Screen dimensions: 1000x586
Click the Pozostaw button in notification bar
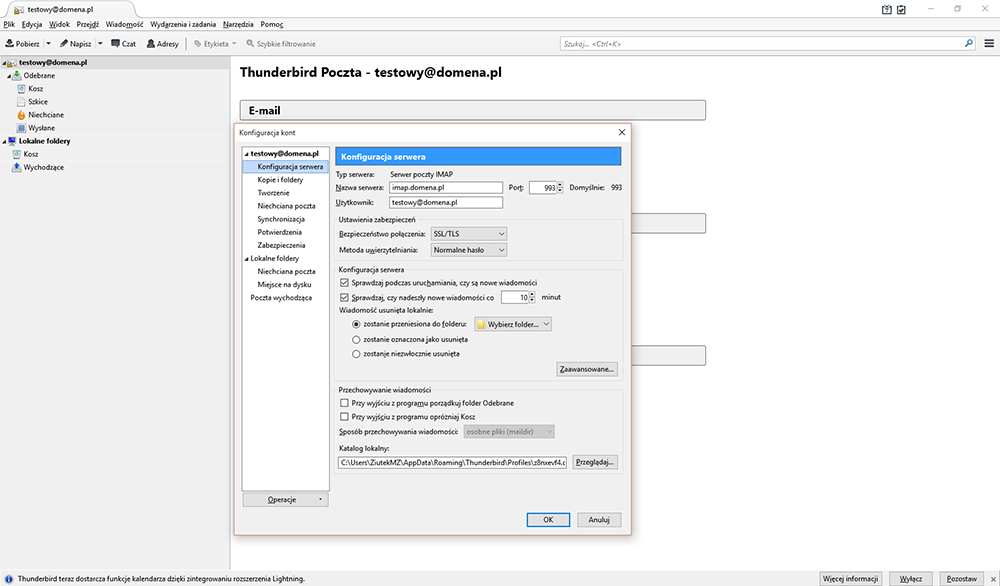(962, 579)
